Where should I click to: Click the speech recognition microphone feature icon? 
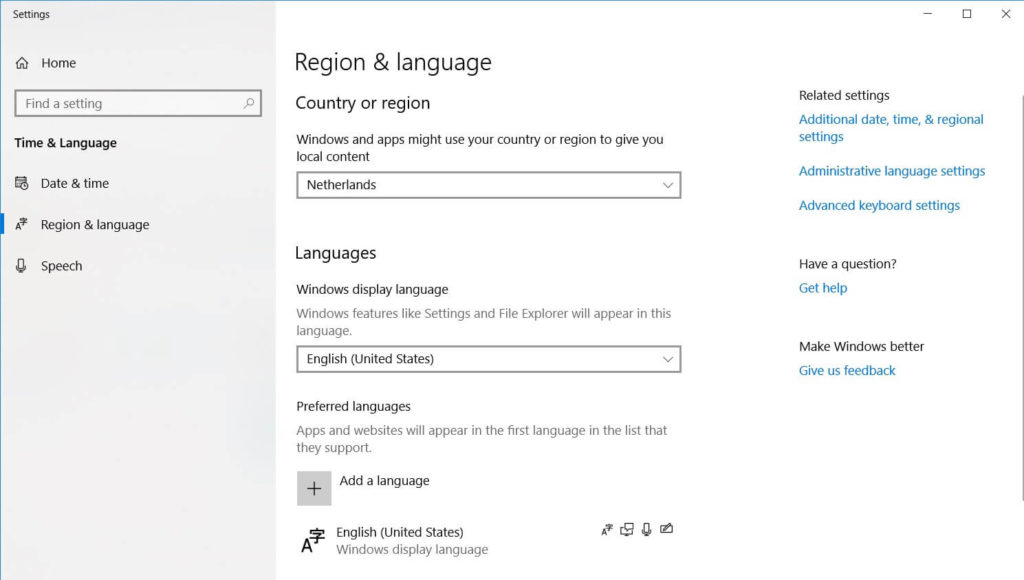click(x=647, y=530)
